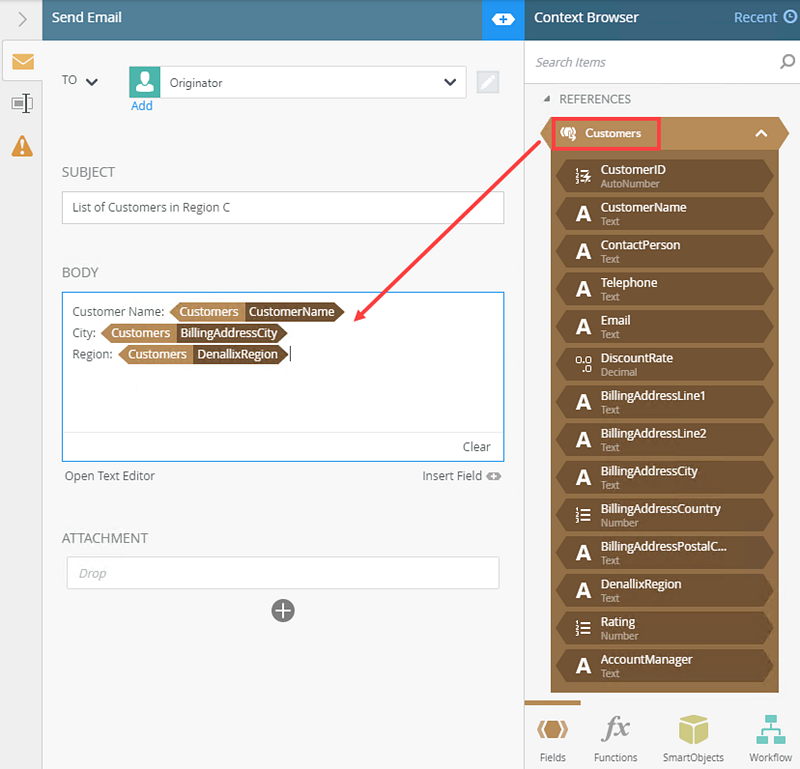Viewport: 800px width, 769px height.
Task: Toggle the Context Browser panel button
Action: point(503,19)
